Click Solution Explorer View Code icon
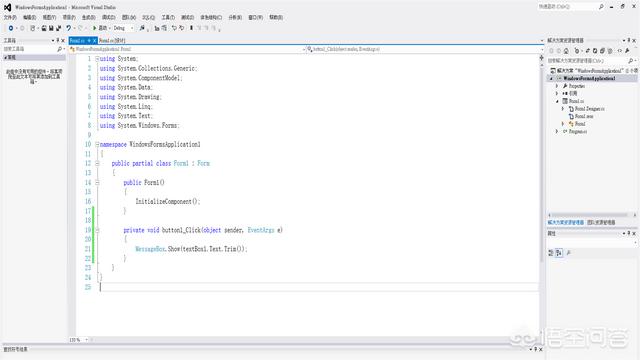Screen dimensions: 640x360 [620, 51]
